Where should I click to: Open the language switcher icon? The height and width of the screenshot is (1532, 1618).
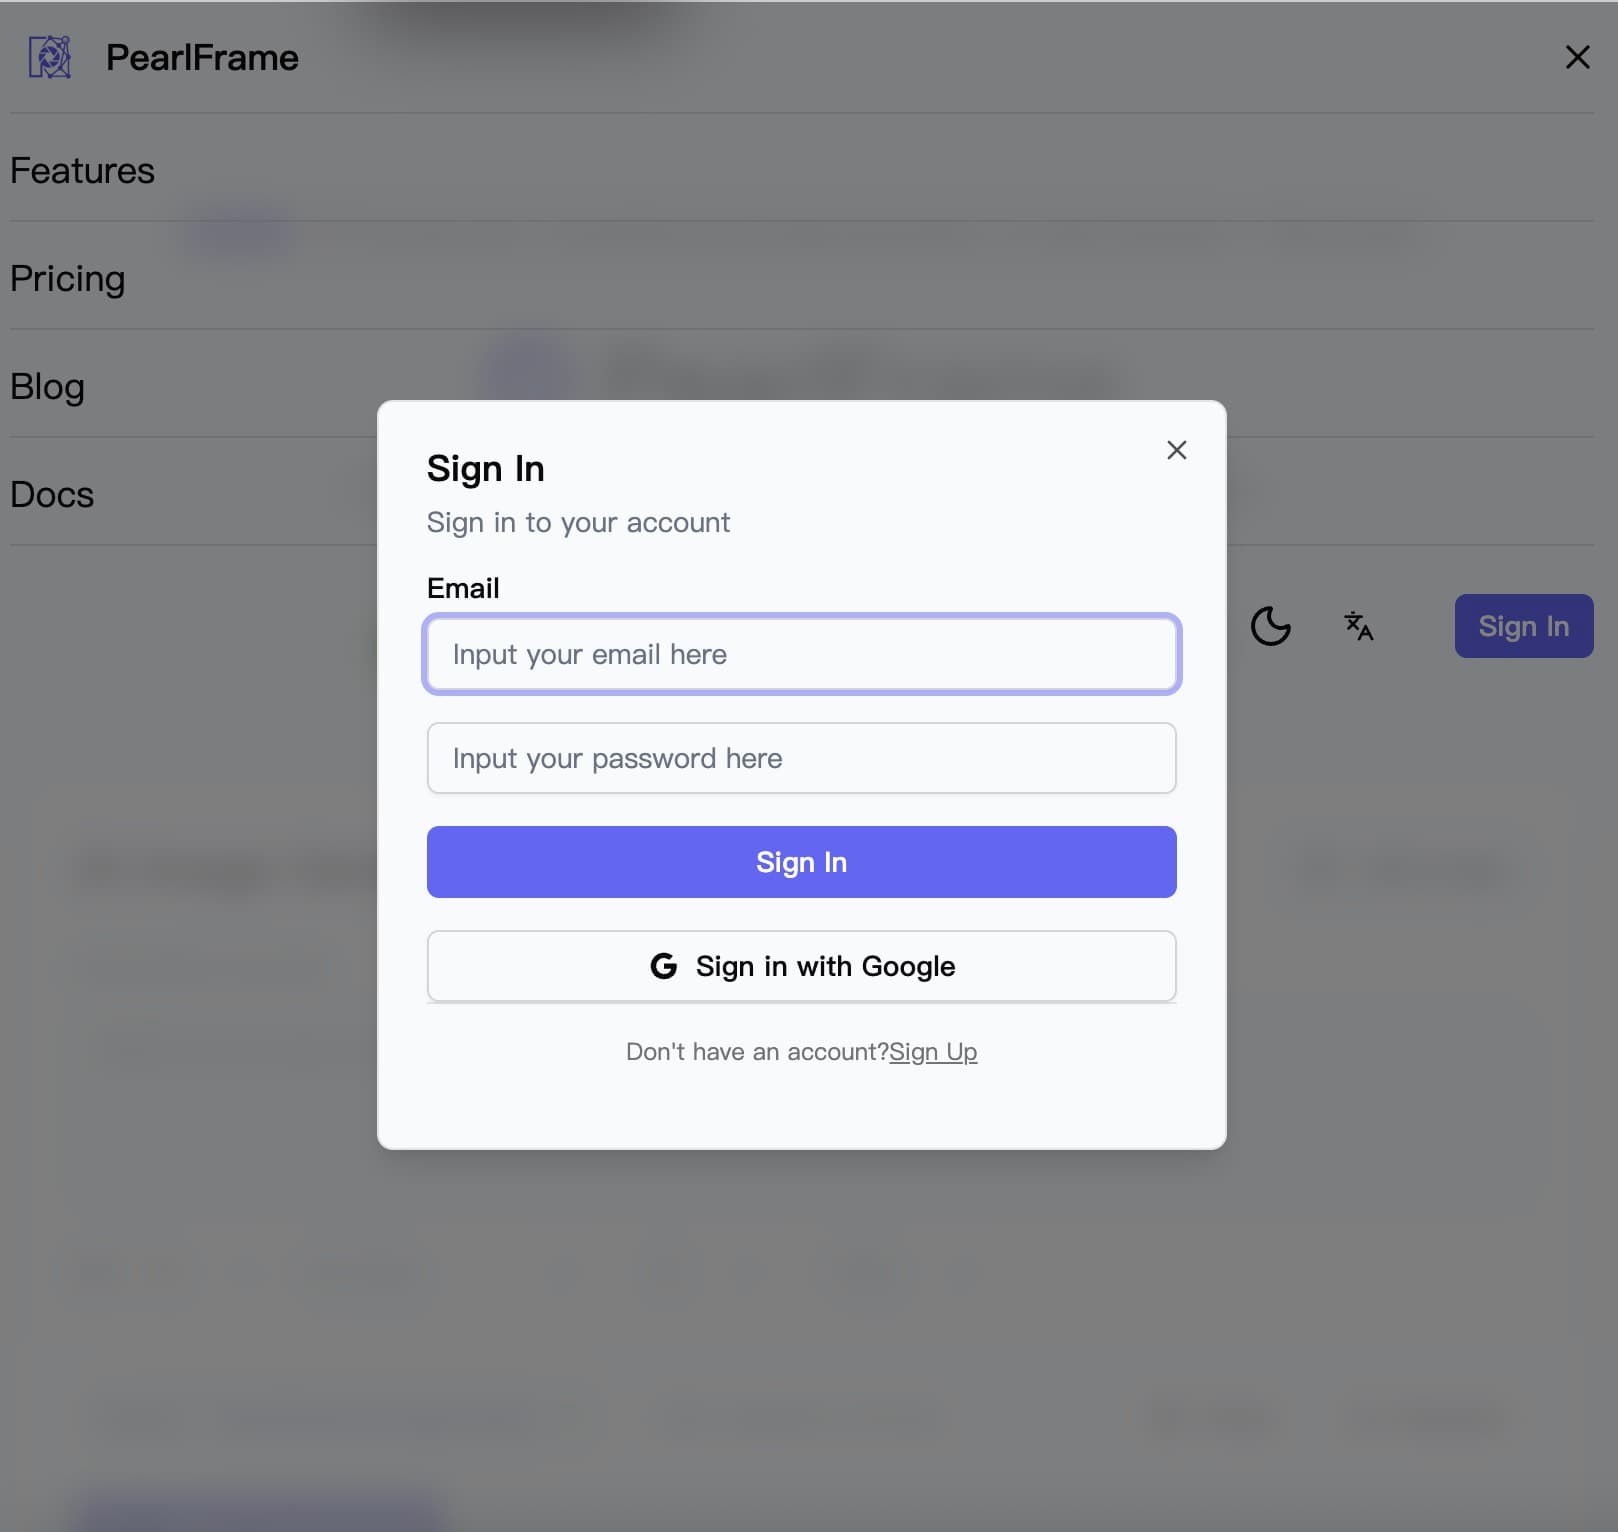1357,626
